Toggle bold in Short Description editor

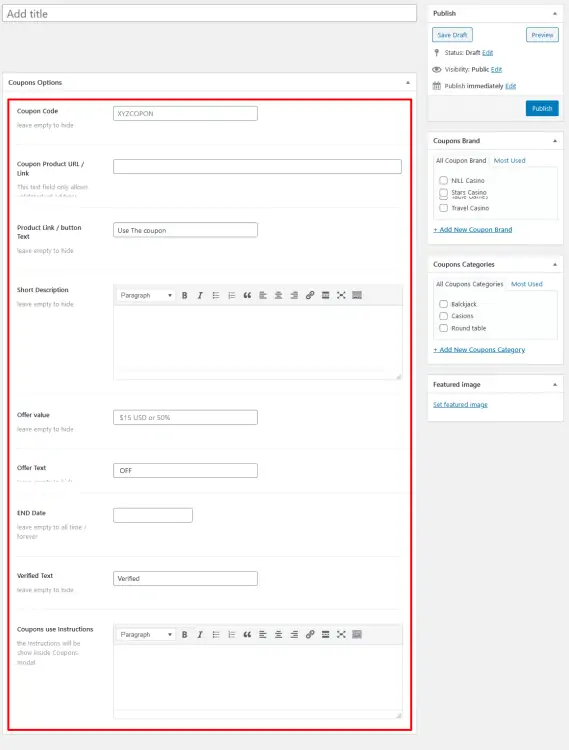point(185,295)
